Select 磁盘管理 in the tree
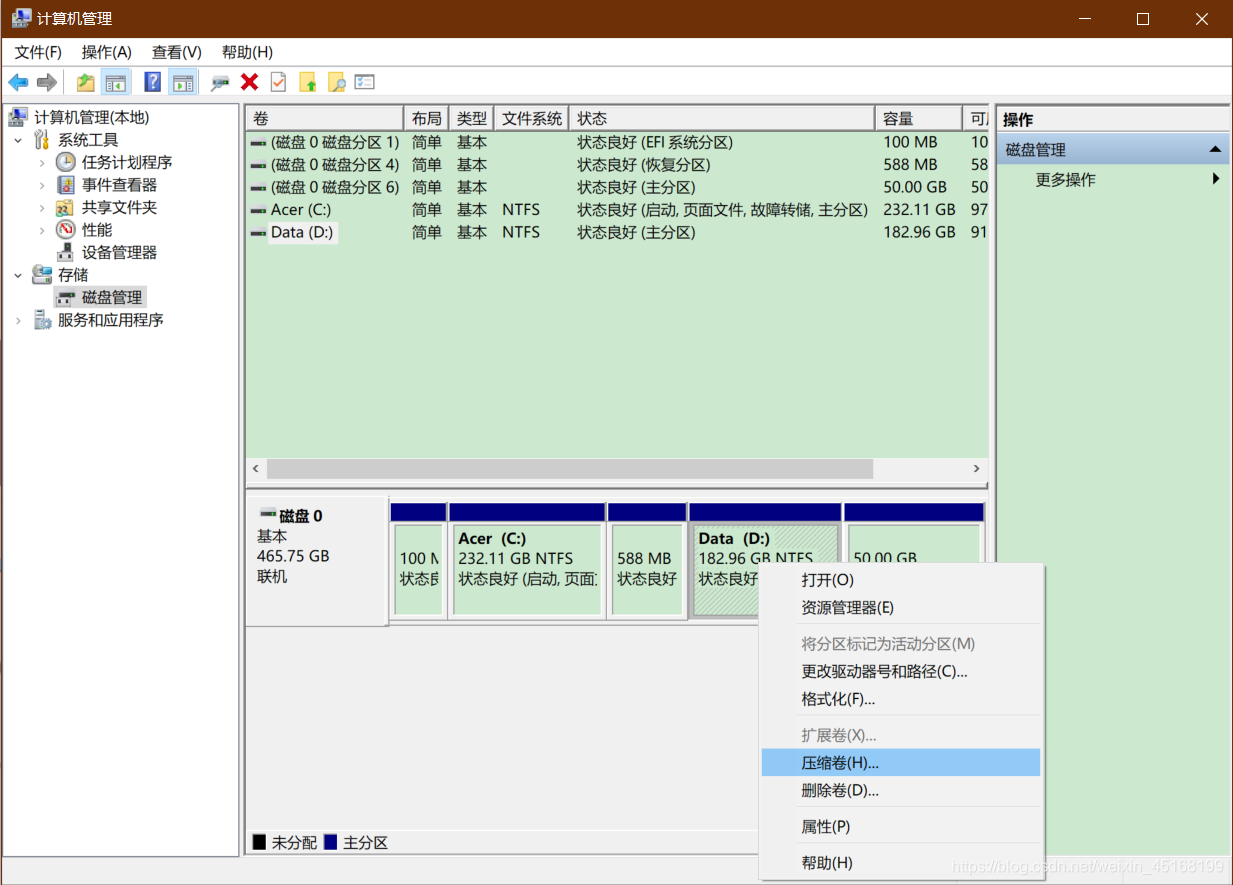Image resolution: width=1233 pixels, height=885 pixels. click(x=112, y=297)
